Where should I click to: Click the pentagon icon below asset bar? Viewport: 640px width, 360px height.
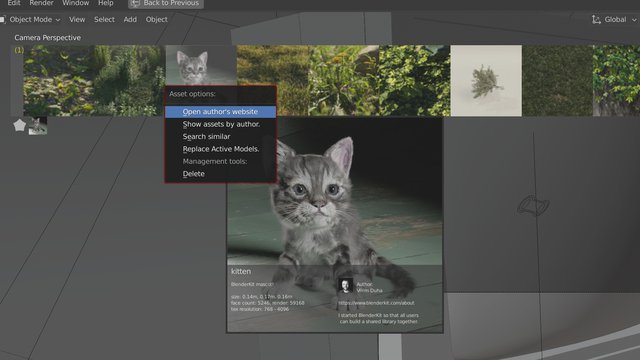coord(20,125)
